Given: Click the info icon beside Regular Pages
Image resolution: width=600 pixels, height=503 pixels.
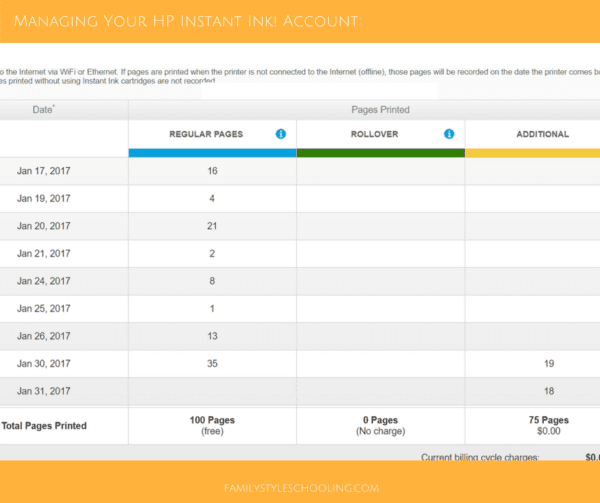Looking at the screenshot, I should pyautogui.click(x=280, y=134).
